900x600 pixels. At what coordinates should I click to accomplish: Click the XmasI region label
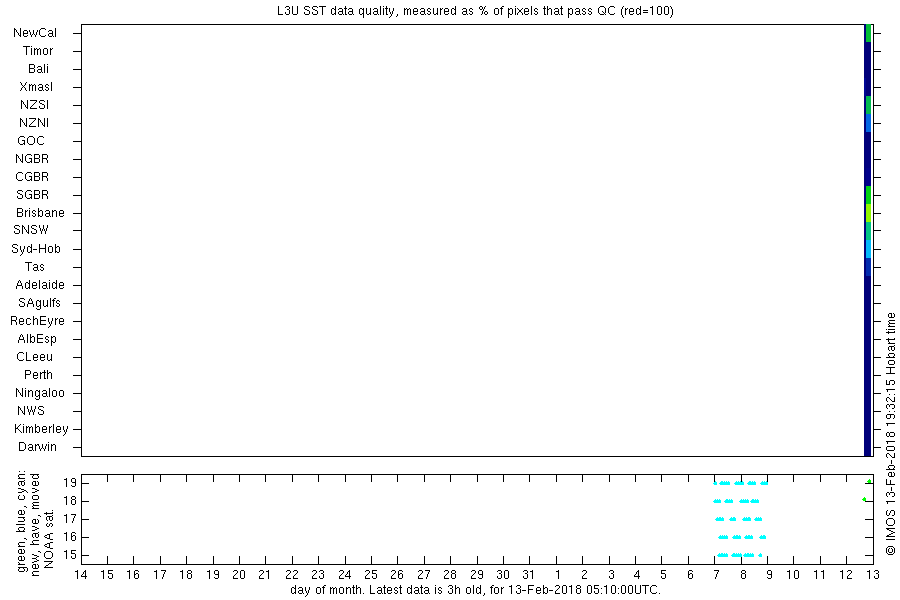pos(36,87)
